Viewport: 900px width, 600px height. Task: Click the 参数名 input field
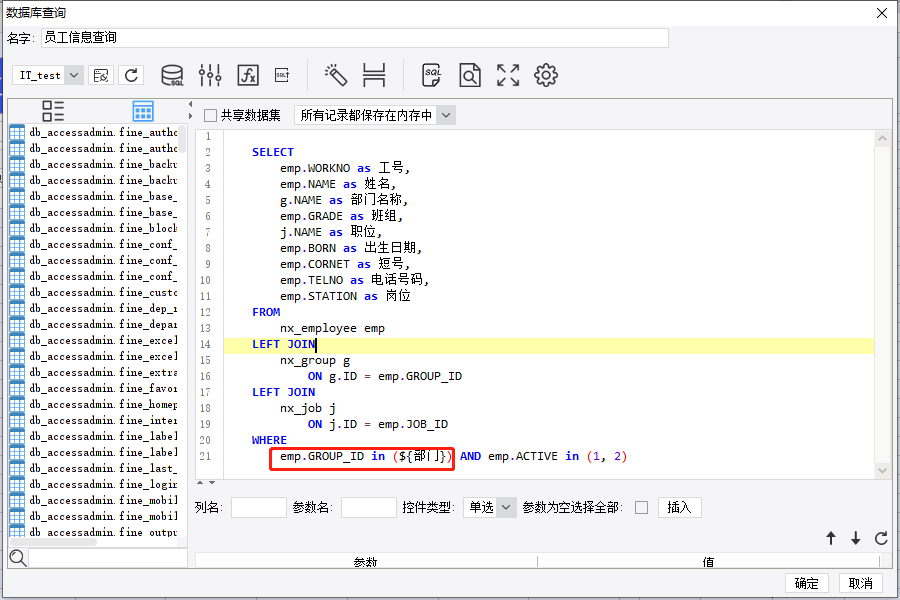click(368, 508)
